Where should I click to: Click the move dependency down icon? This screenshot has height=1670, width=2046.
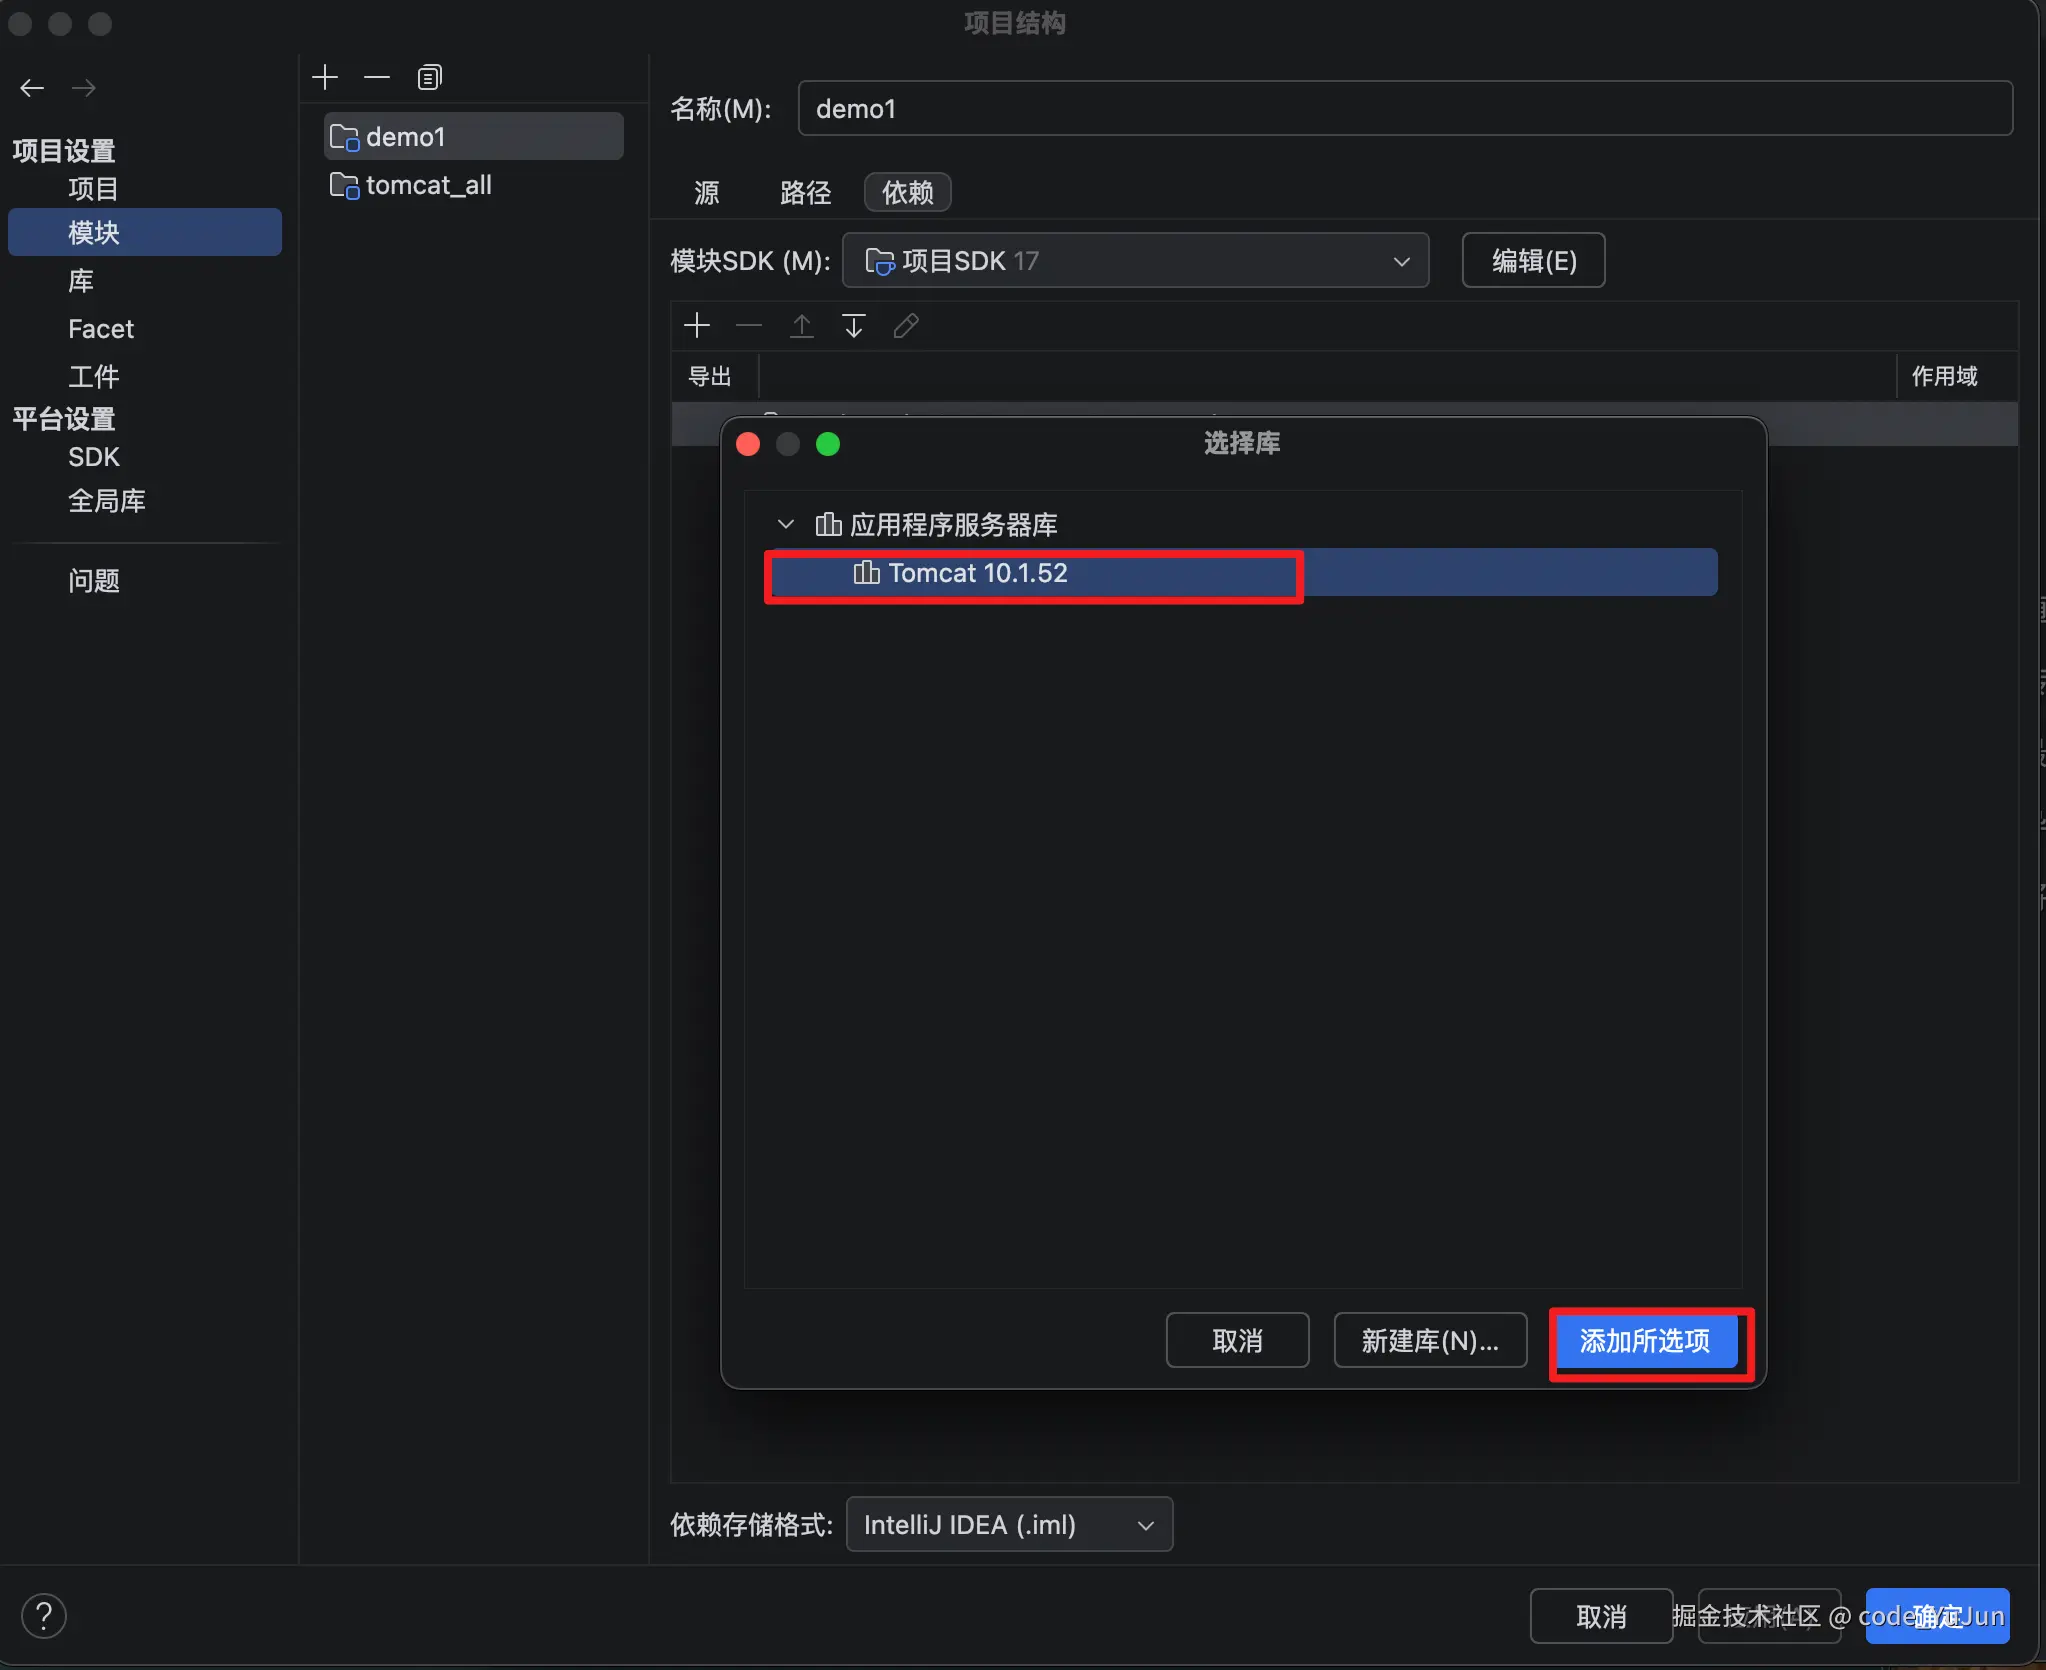tap(853, 325)
